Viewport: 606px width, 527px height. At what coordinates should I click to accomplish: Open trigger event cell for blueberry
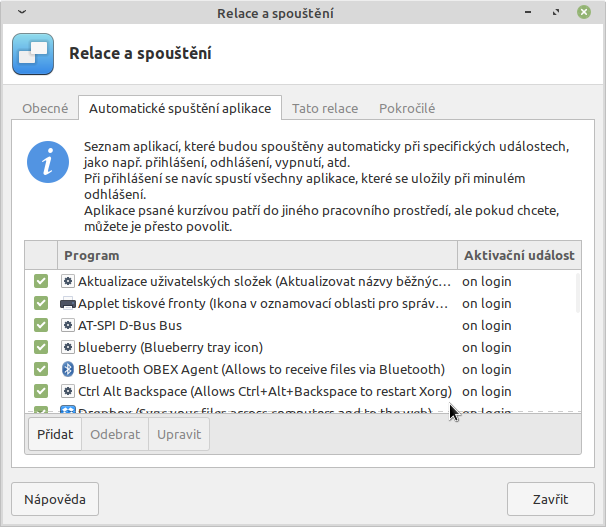tap(486, 347)
